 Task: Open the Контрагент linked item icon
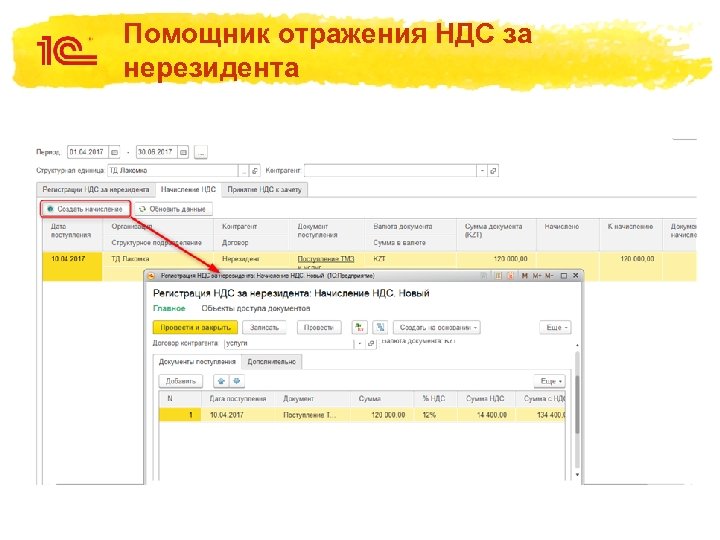(x=493, y=171)
